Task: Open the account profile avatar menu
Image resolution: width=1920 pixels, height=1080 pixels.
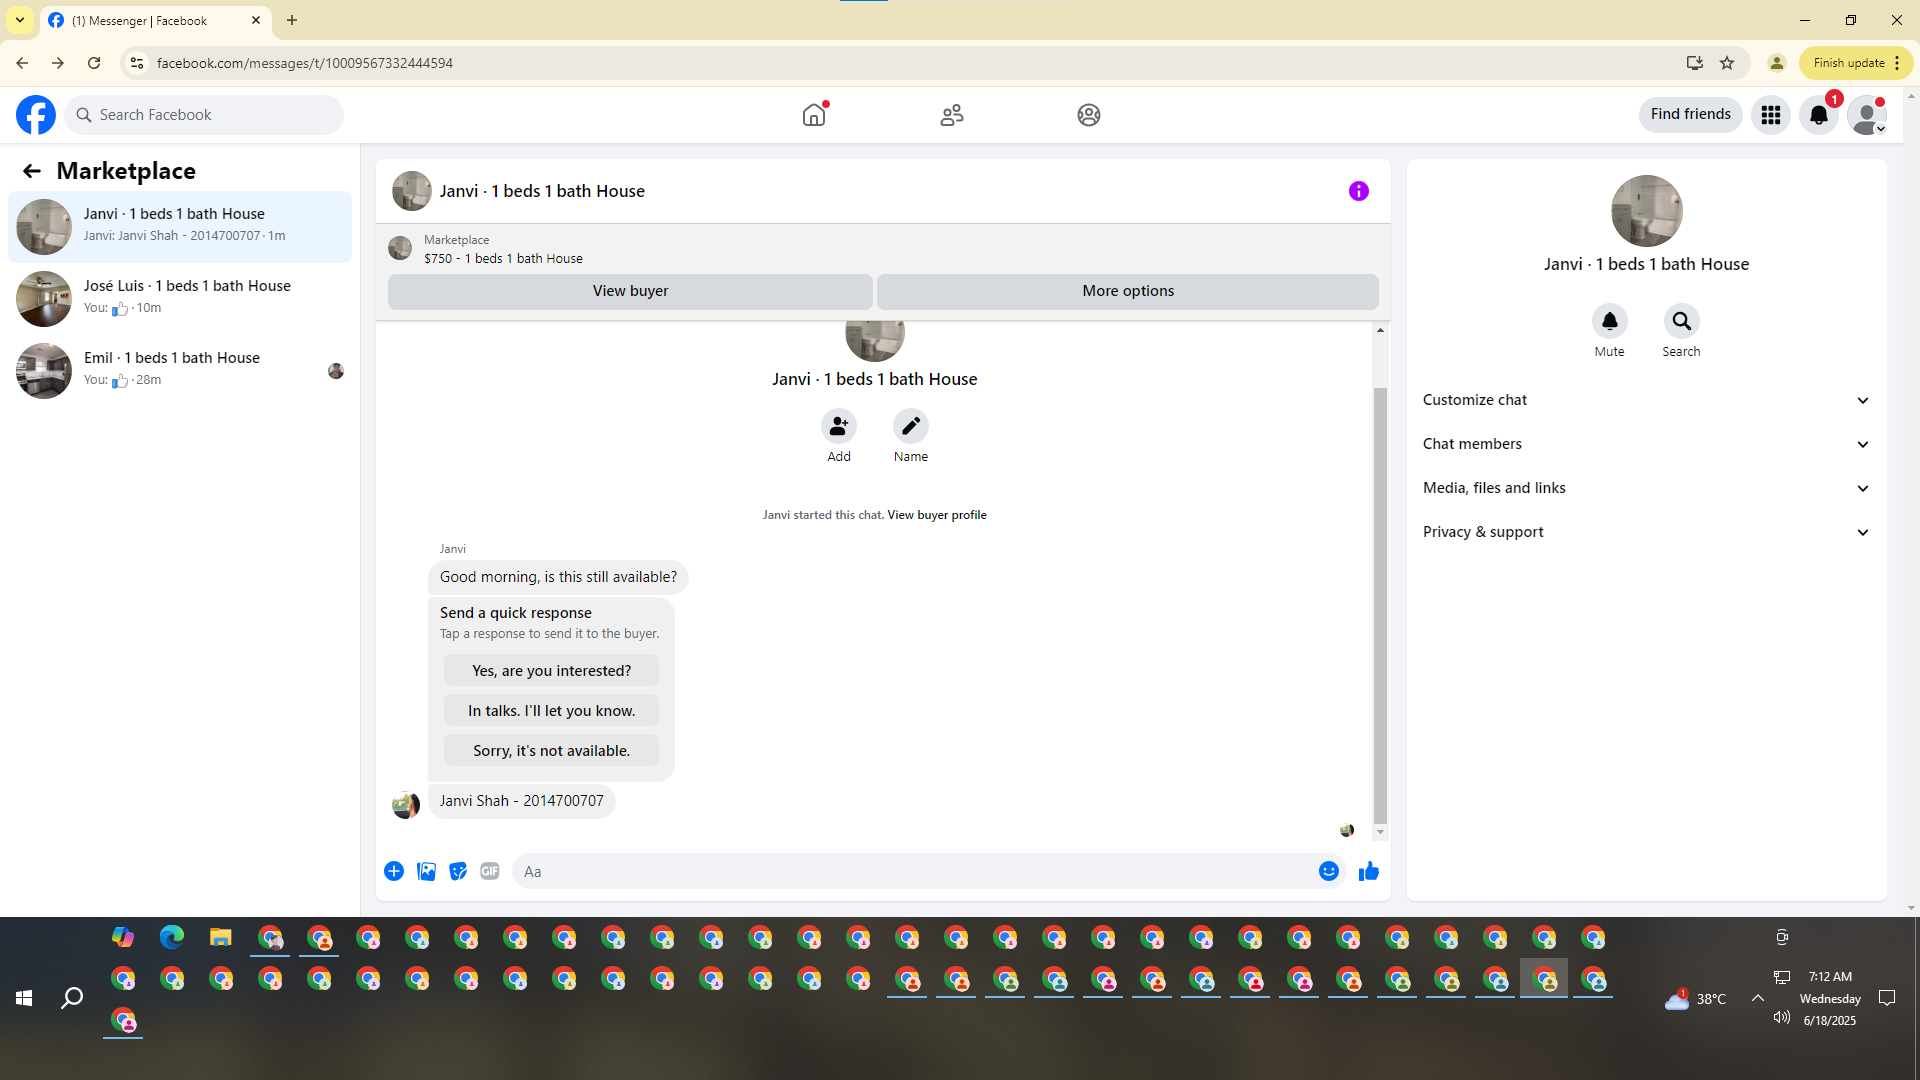Action: click(x=1867, y=115)
